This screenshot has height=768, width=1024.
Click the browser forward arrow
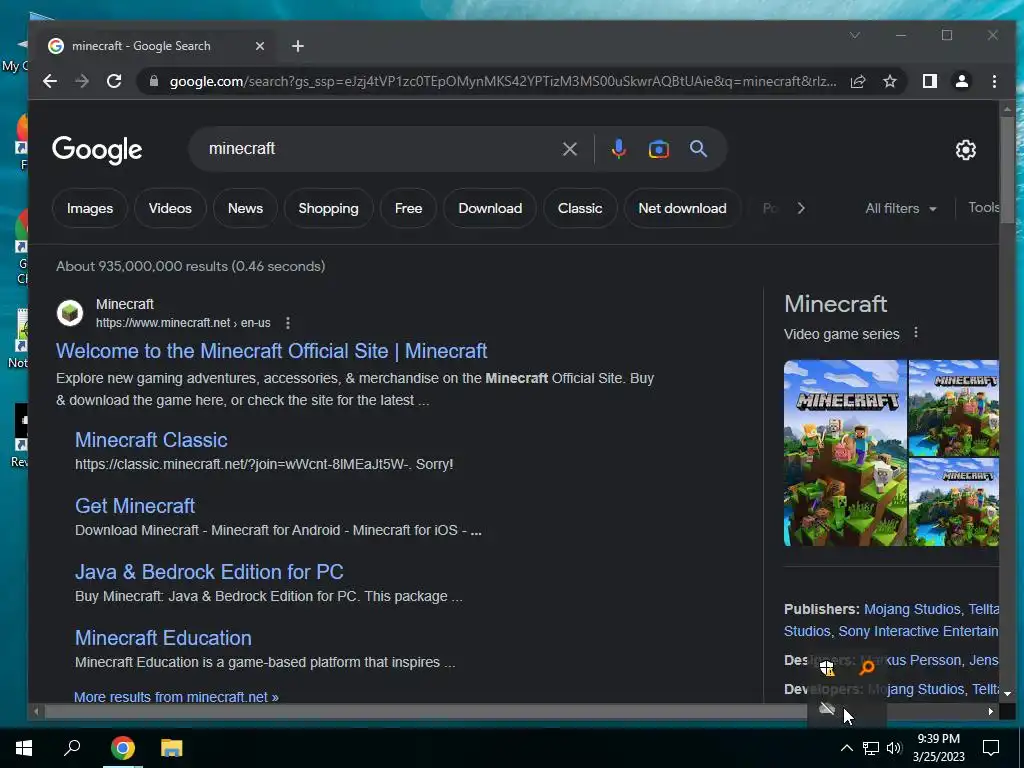(82, 81)
